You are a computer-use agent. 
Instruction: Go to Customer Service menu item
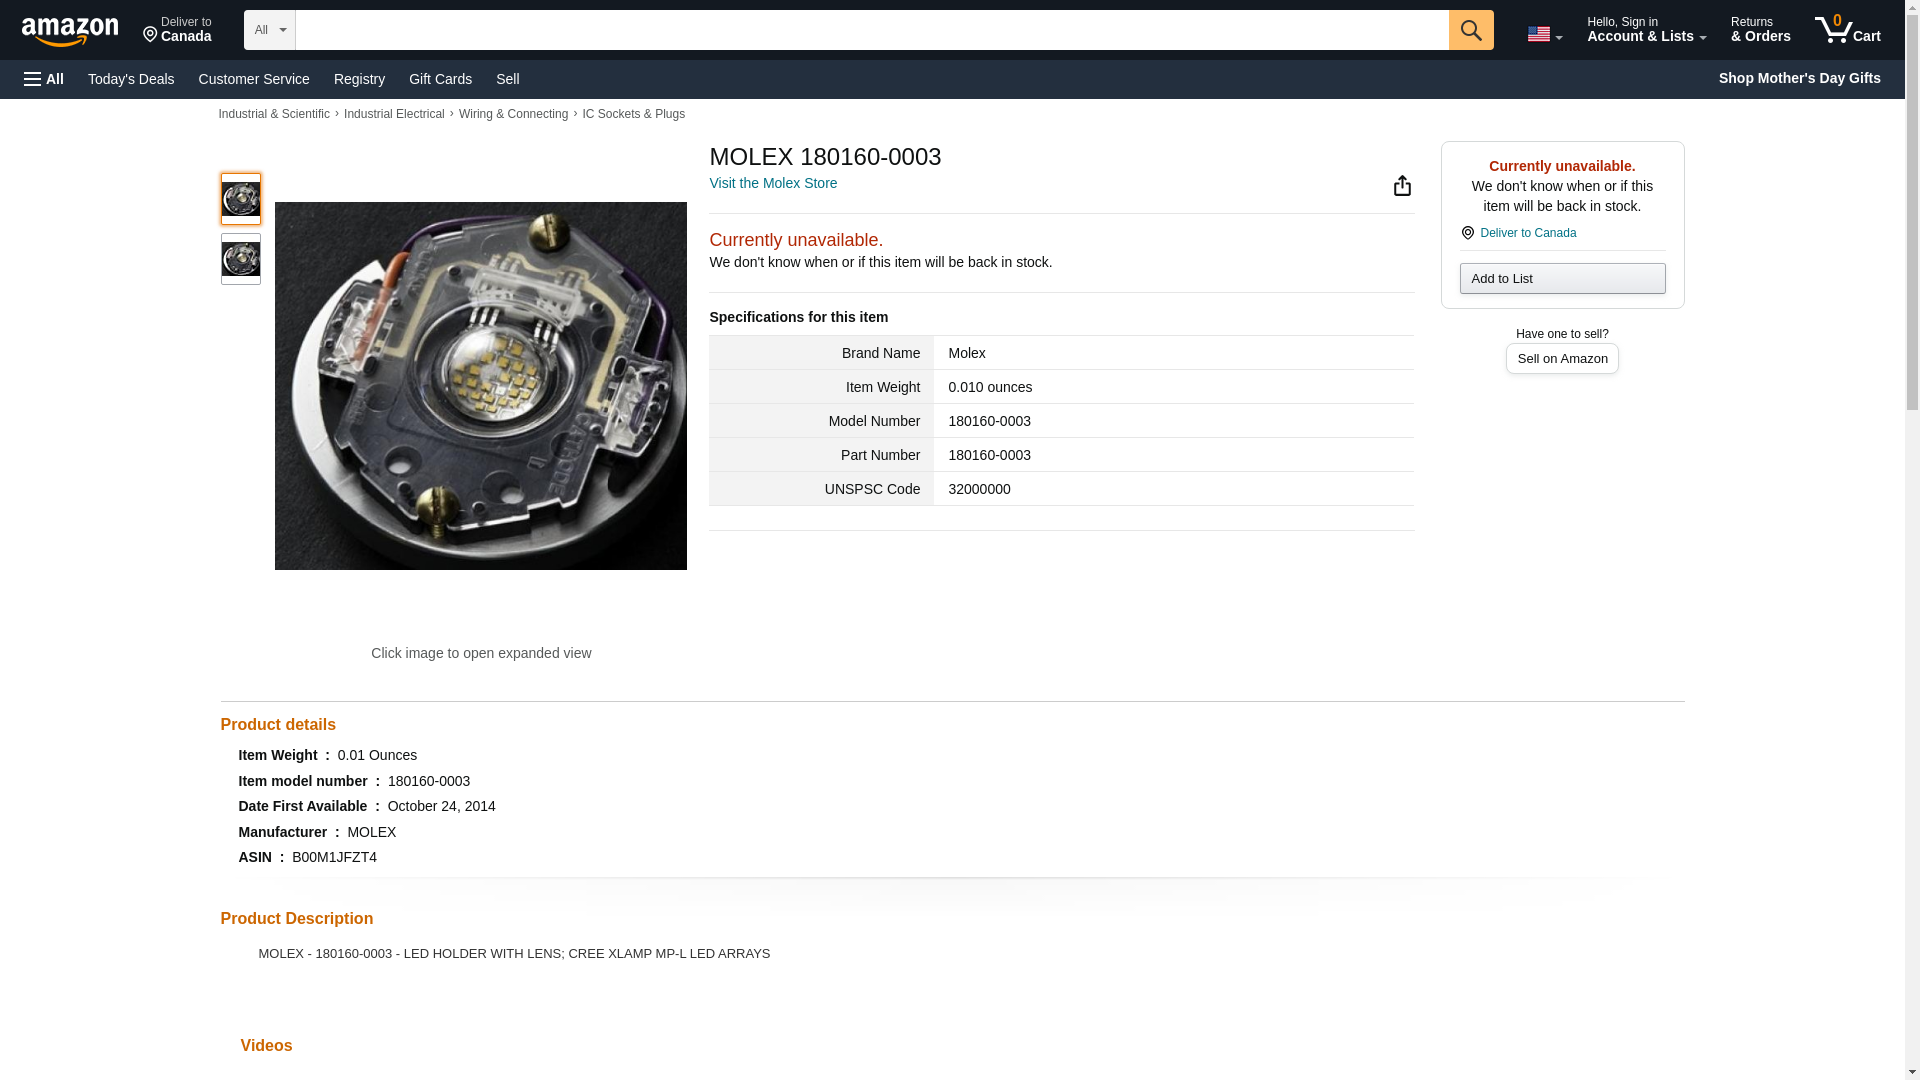point(254,79)
